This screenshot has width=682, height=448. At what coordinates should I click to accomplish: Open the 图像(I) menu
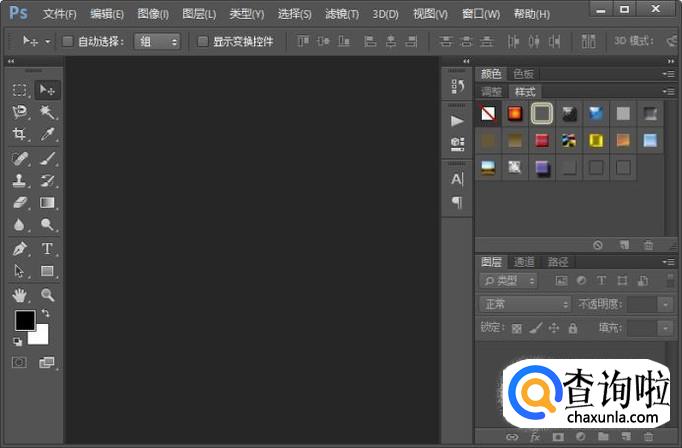[x=153, y=14]
